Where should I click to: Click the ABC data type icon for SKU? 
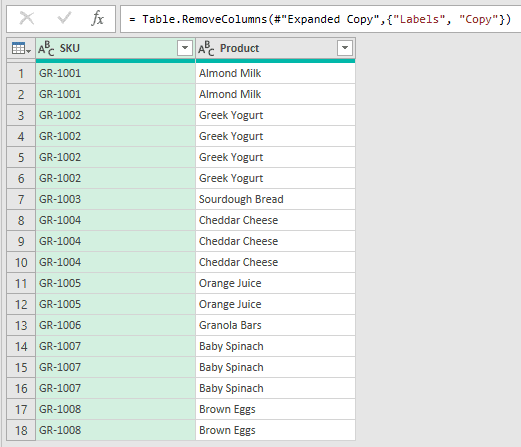(x=46, y=49)
